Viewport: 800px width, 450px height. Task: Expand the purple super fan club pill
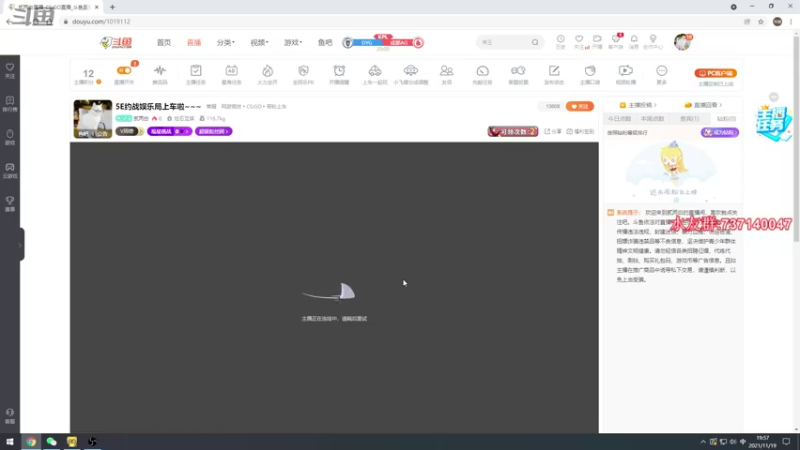[x=213, y=131]
